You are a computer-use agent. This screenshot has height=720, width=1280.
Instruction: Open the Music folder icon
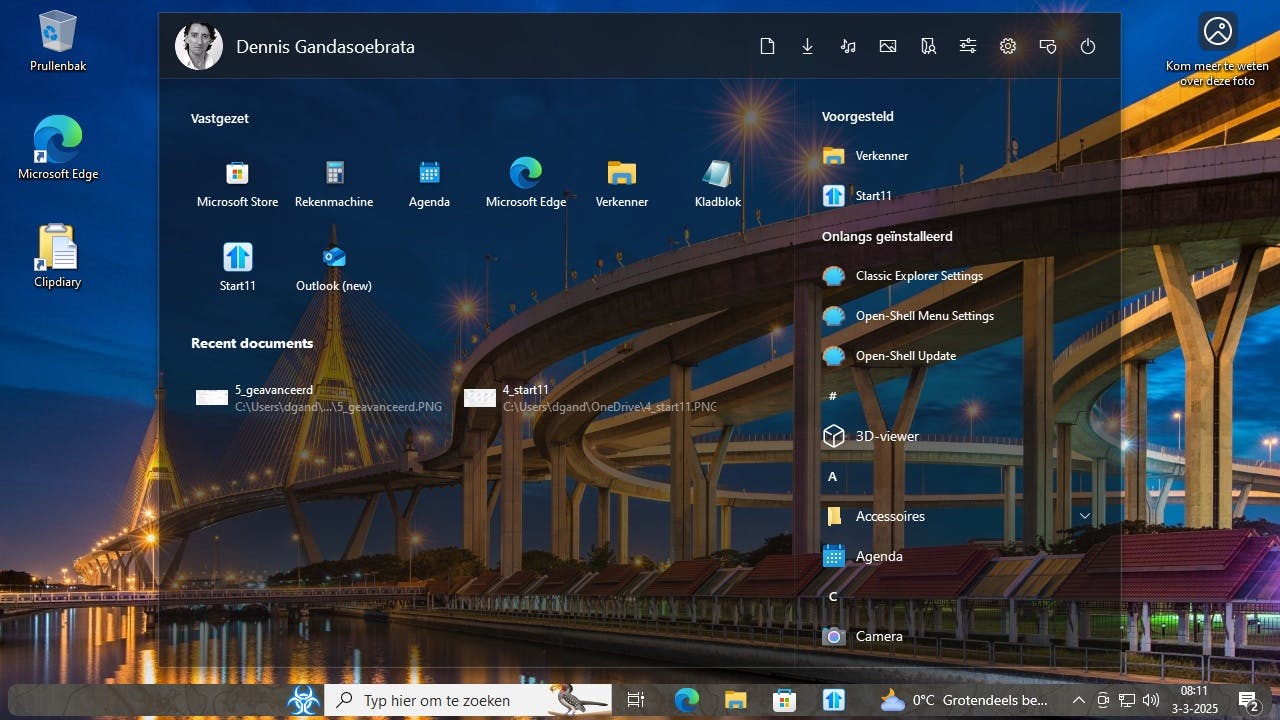(848, 46)
